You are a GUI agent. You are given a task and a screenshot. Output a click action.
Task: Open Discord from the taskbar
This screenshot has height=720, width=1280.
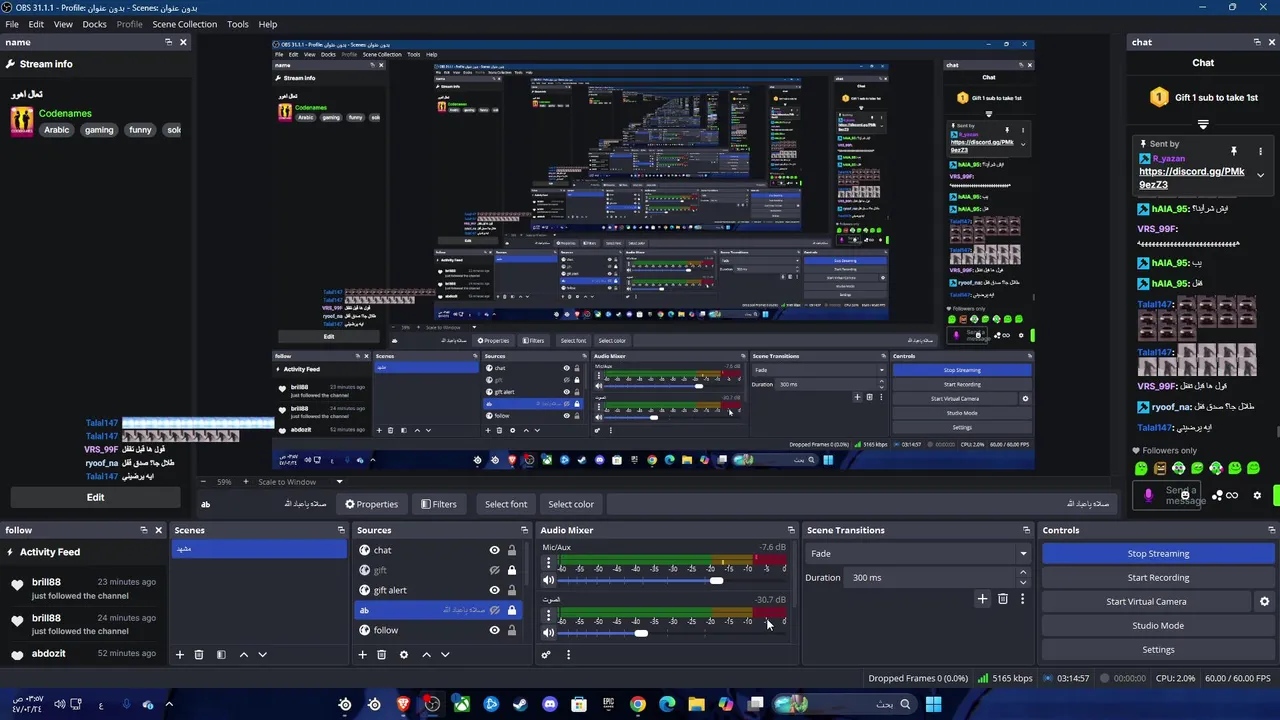(550, 704)
